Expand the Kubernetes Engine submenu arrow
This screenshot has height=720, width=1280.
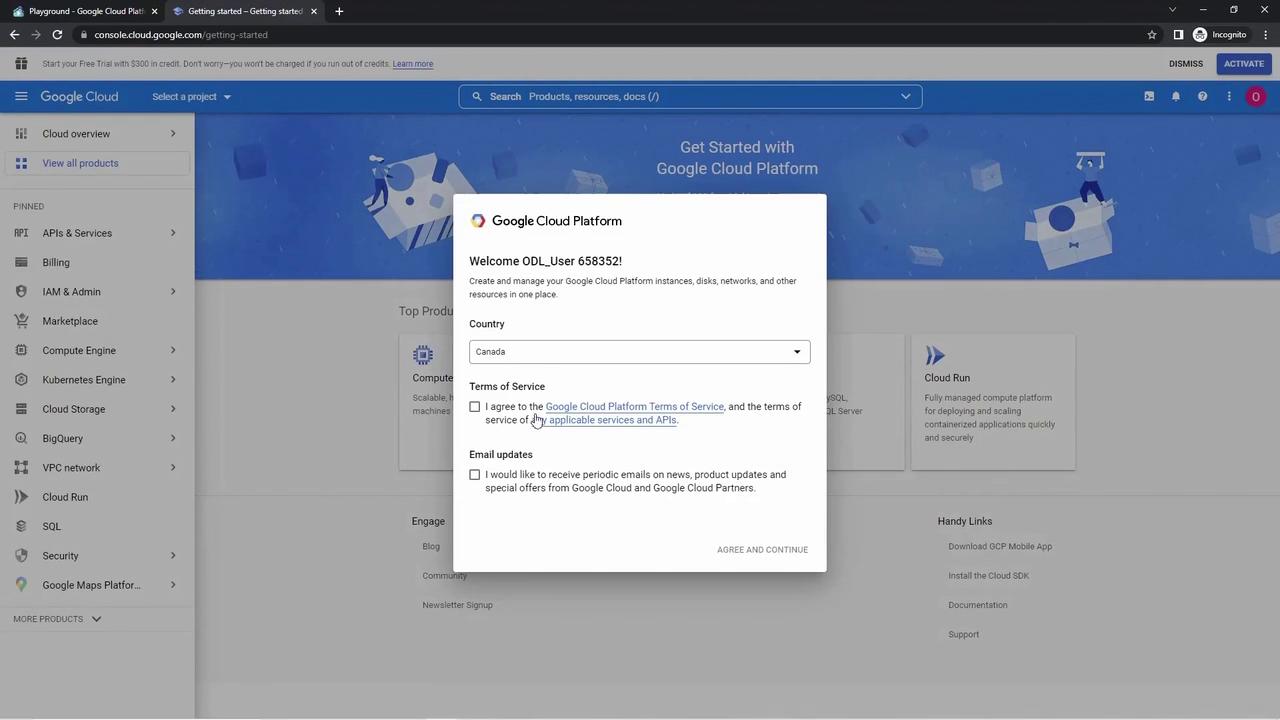[173, 379]
